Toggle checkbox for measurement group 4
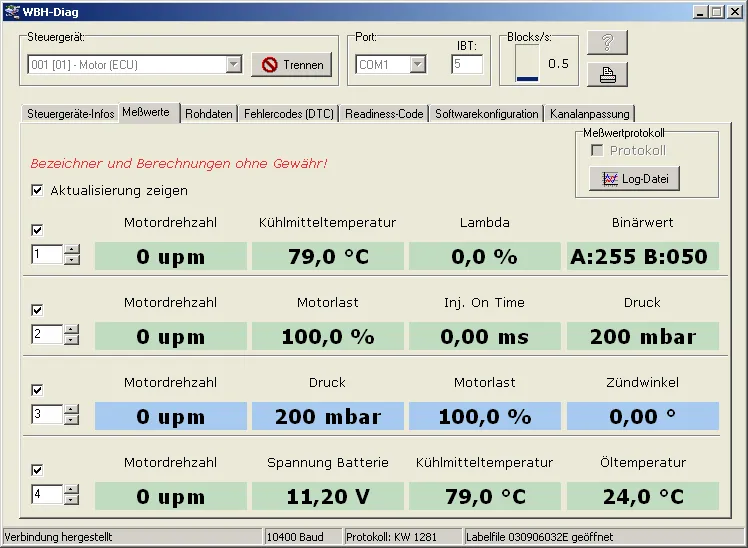The image size is (748, 548). coord(37,470)
